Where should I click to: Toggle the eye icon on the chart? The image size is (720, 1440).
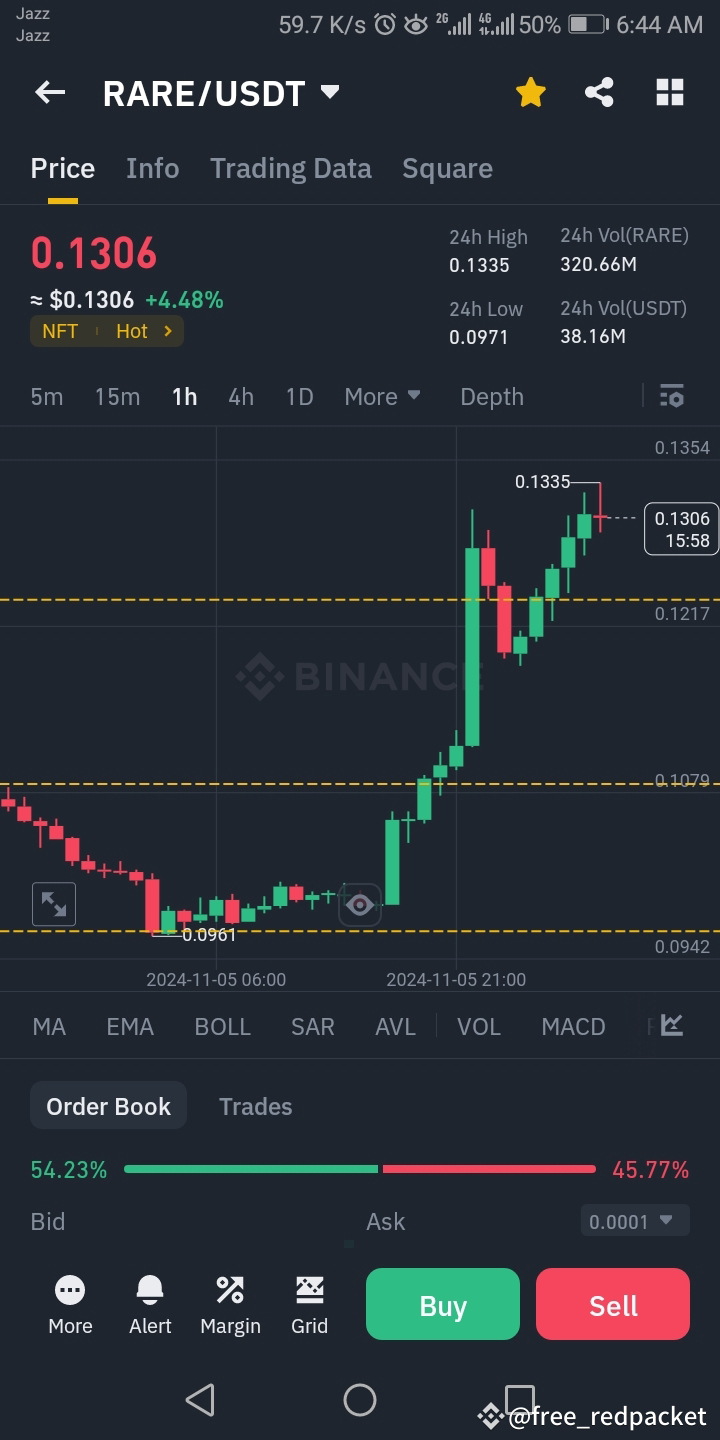tap(360, 903)
